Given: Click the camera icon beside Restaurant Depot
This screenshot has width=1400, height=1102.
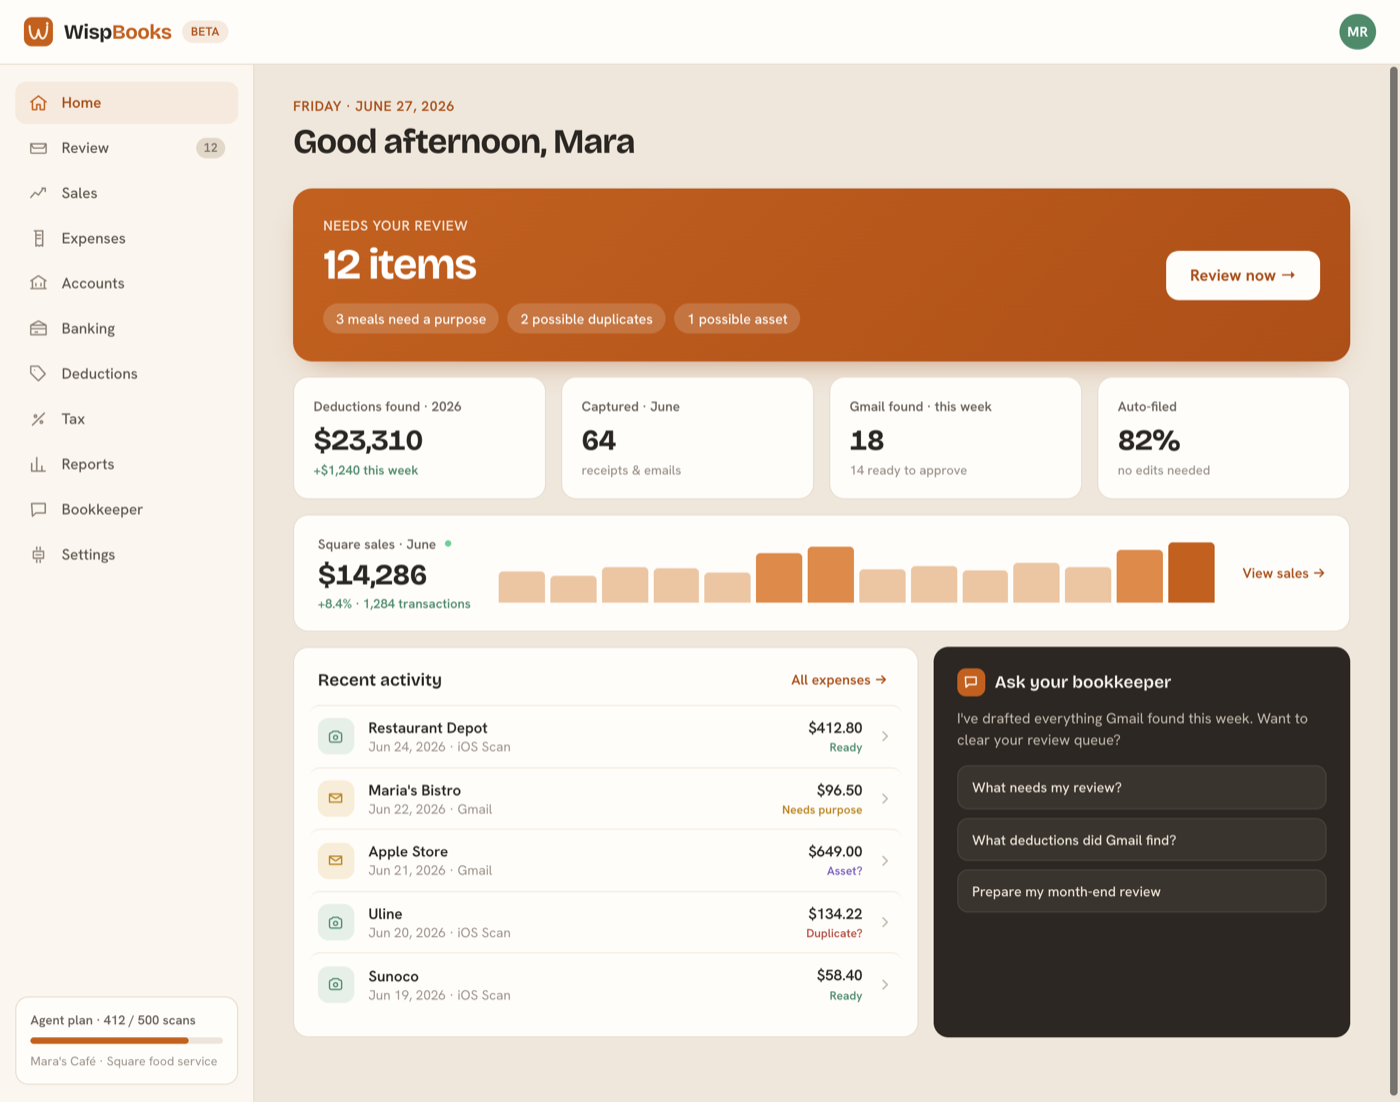Looking at the screenshot, I should (336, 737).
